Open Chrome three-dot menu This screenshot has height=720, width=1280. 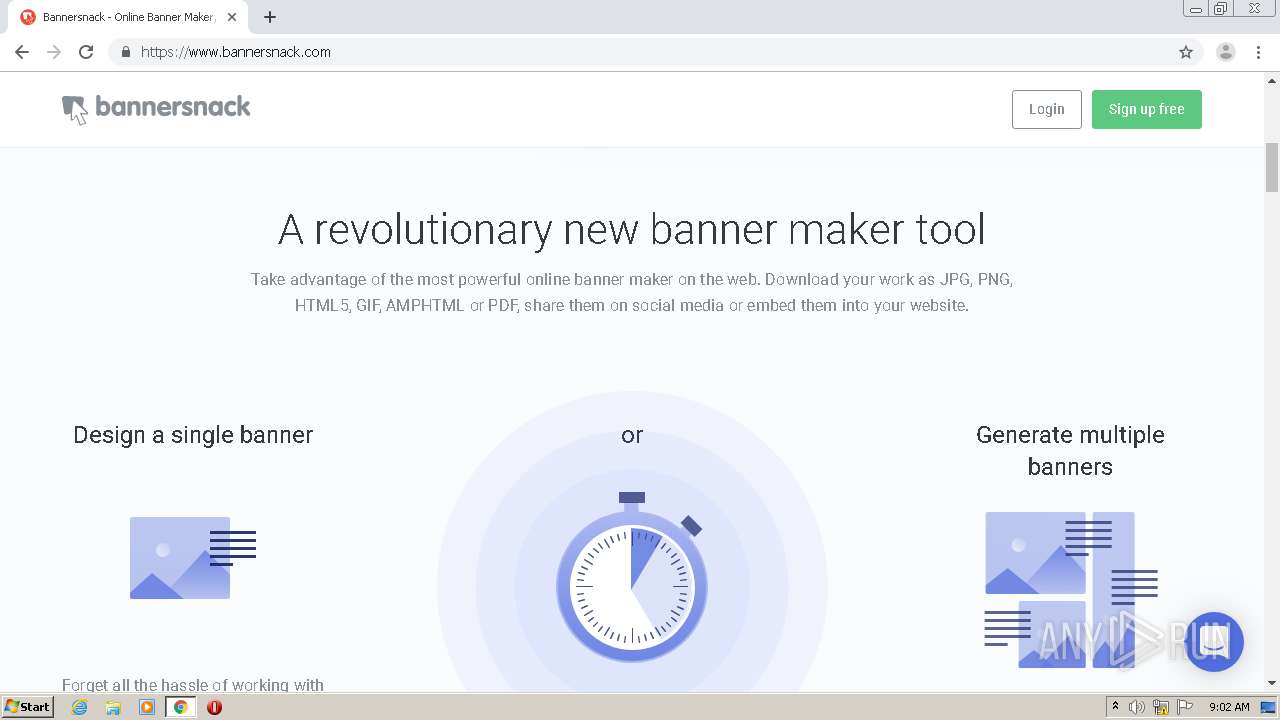click(x=1258, y=52)
